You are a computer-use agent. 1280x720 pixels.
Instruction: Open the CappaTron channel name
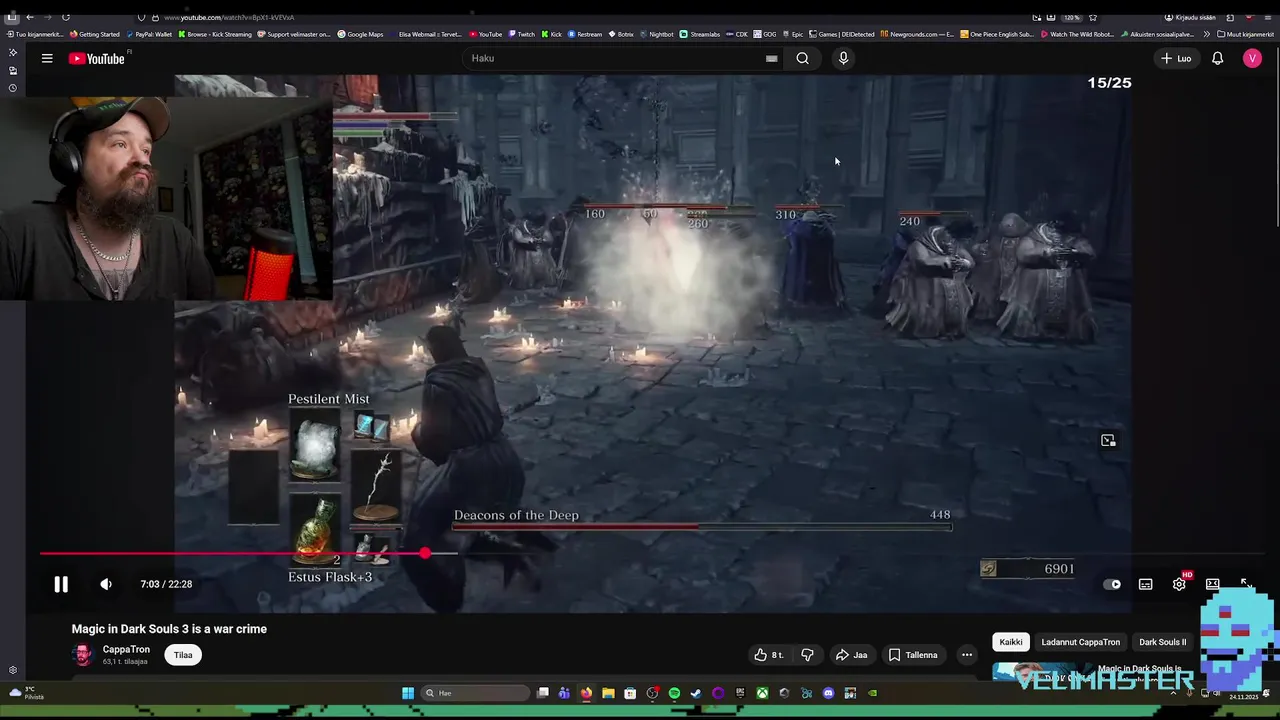(x=126, y=649)
